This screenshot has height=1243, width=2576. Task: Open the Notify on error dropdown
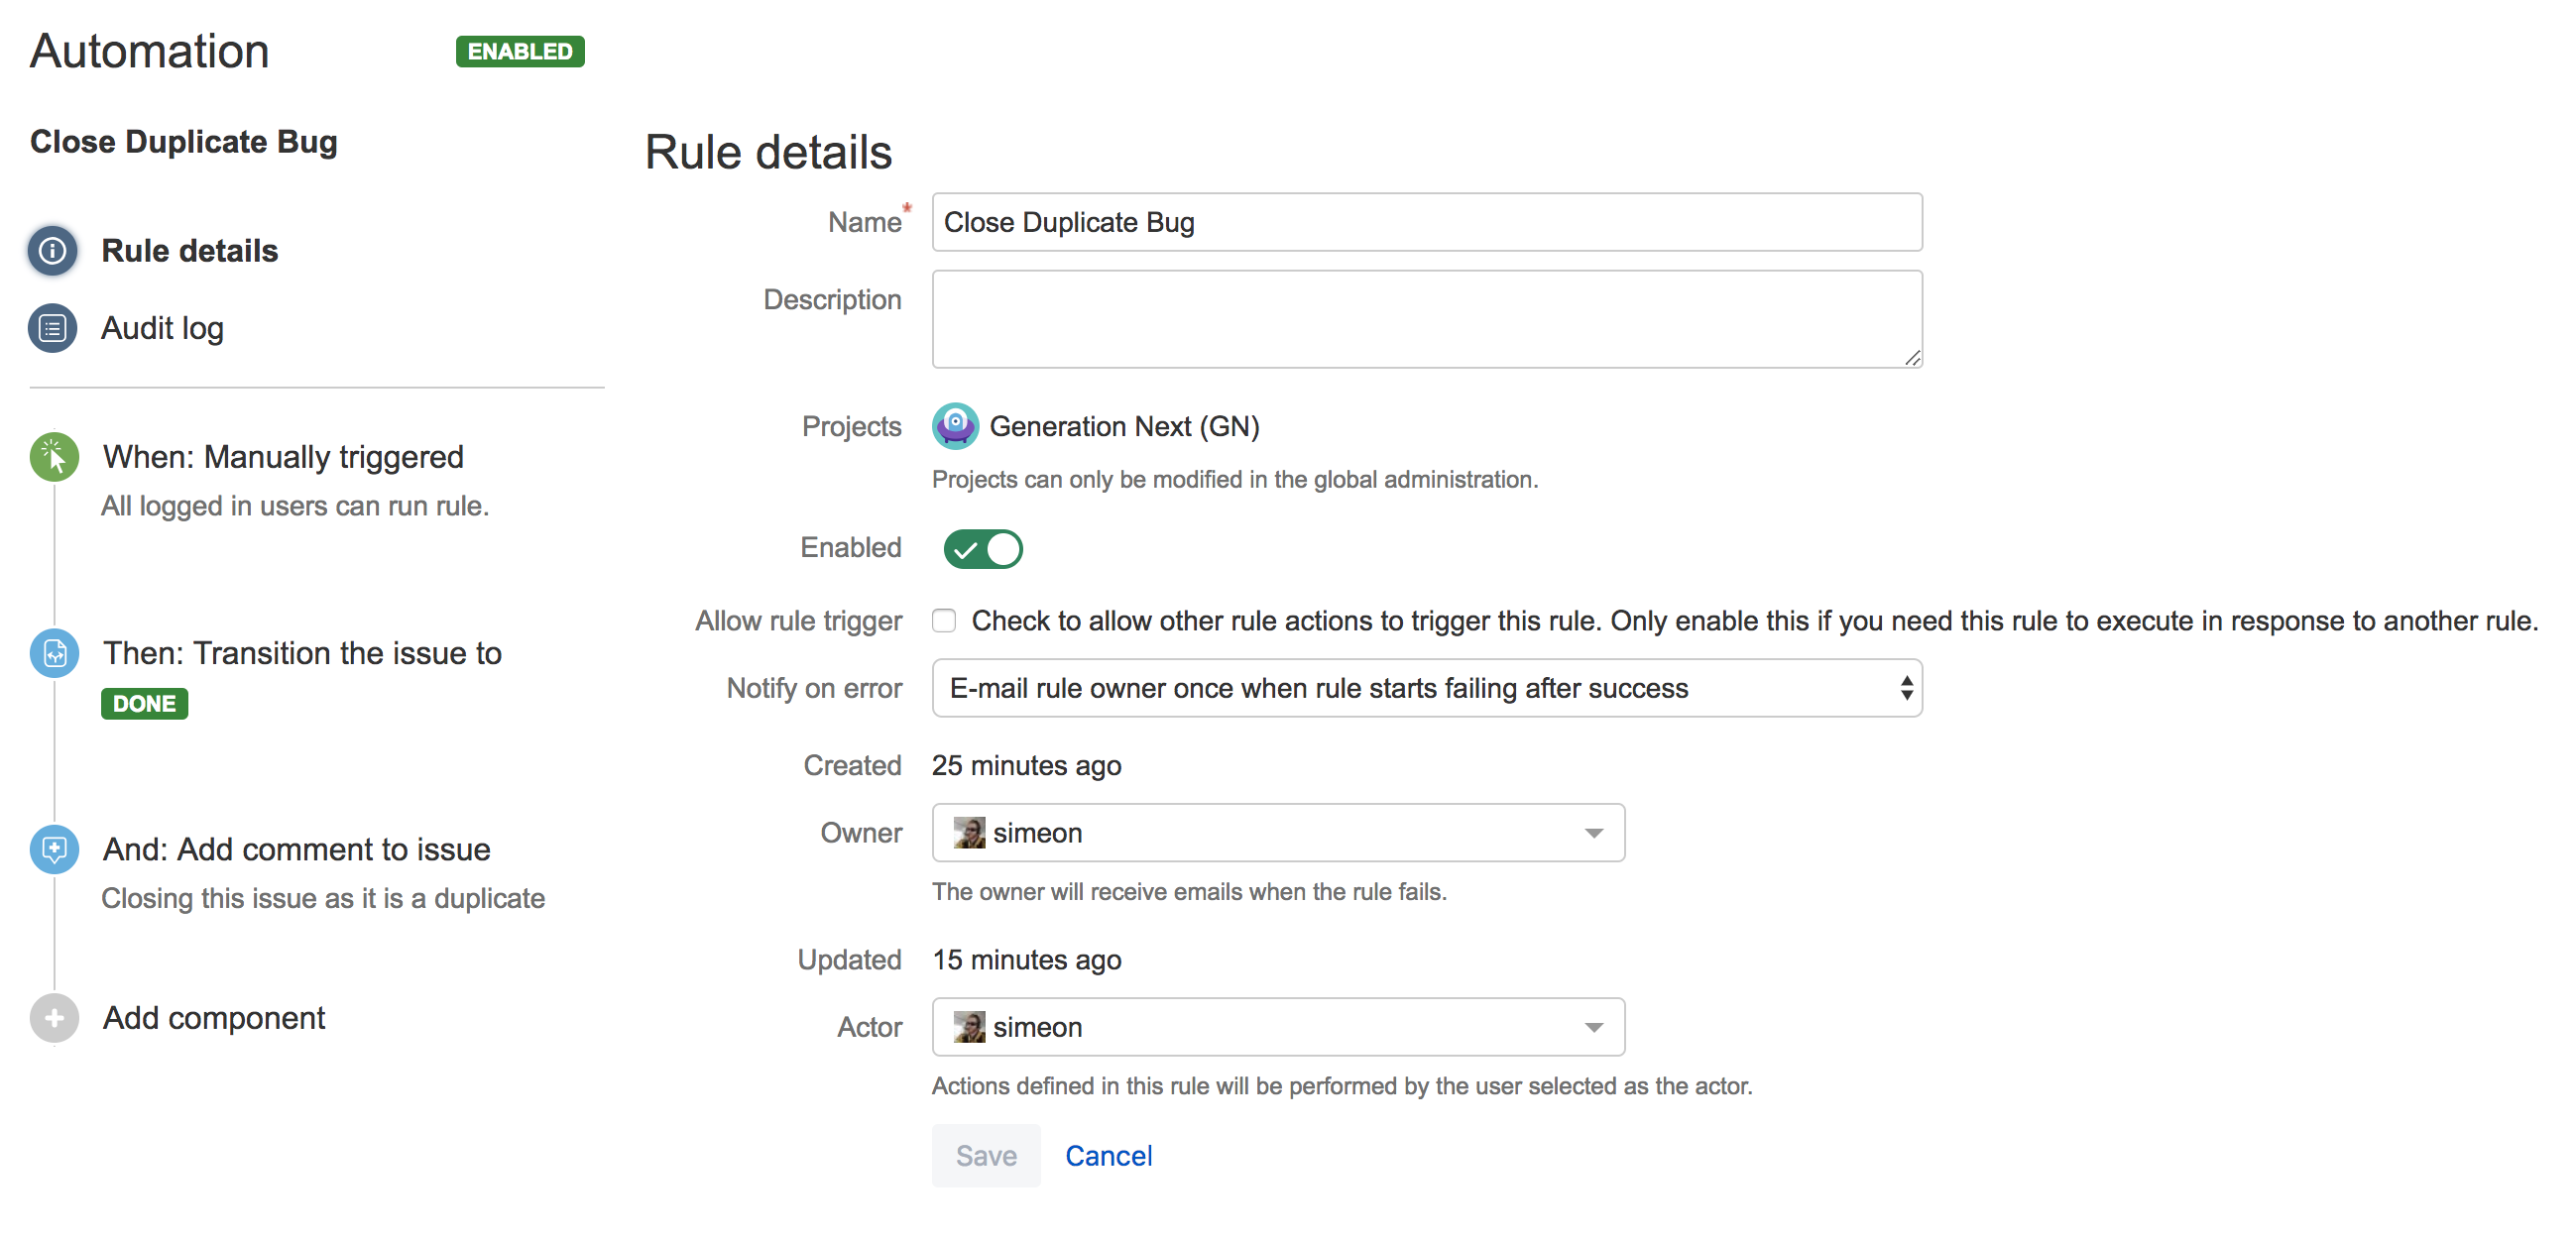[1426, 688]
